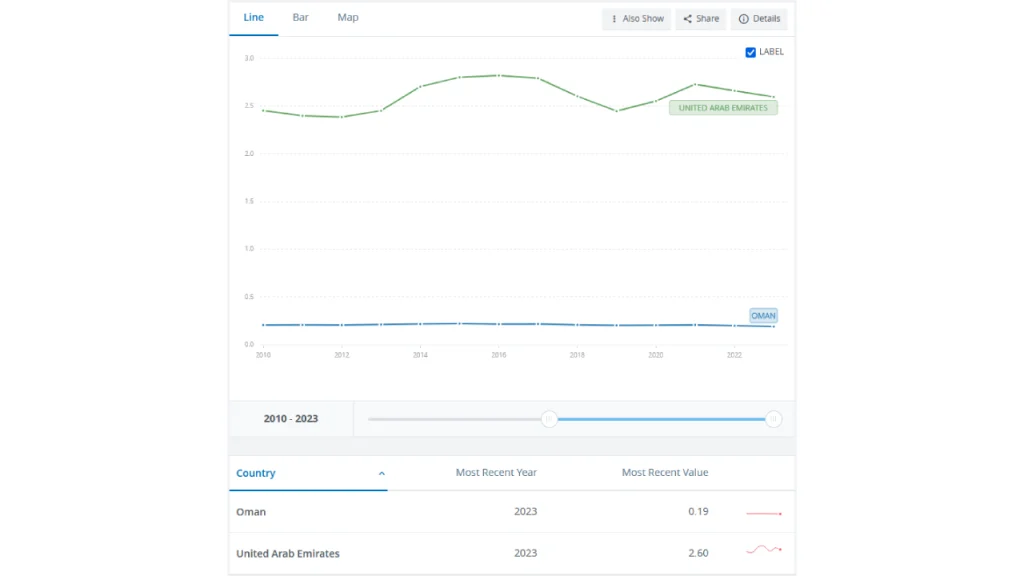The height and width of the screenshot is (576, 1024).
Task: Uncheck the LABEL checkbox
Action: tap(751, 52)
